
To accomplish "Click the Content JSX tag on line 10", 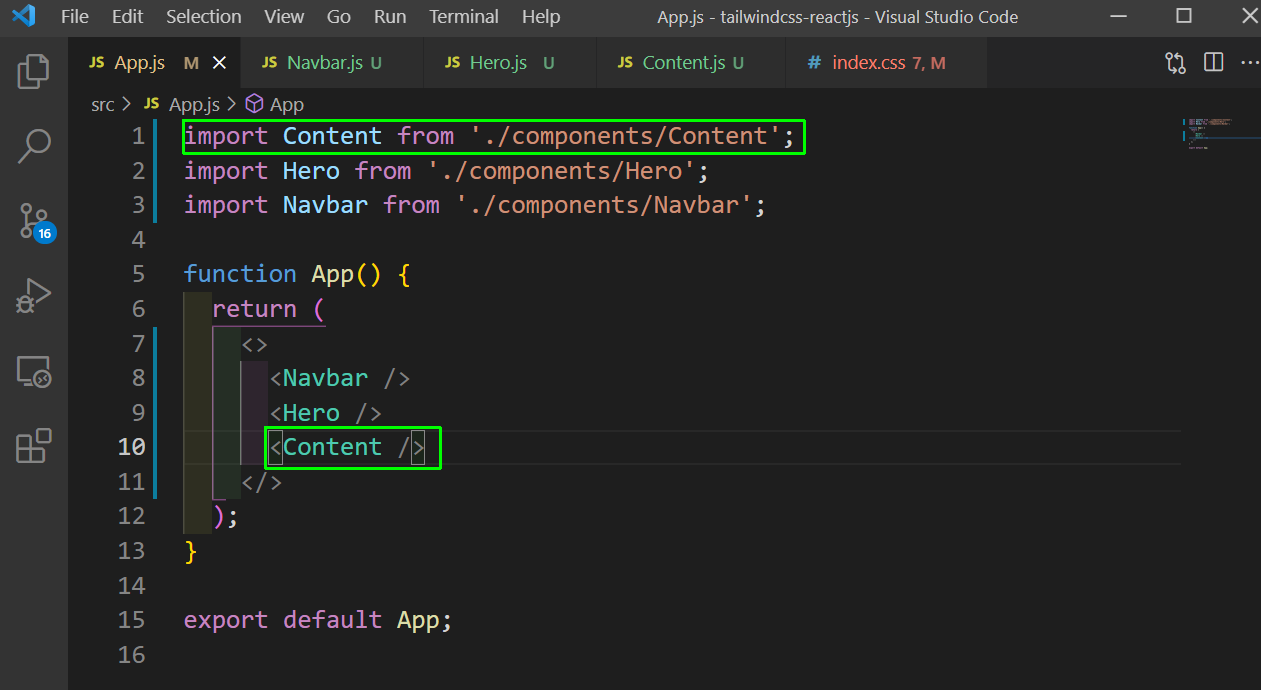I will point(347,447).
